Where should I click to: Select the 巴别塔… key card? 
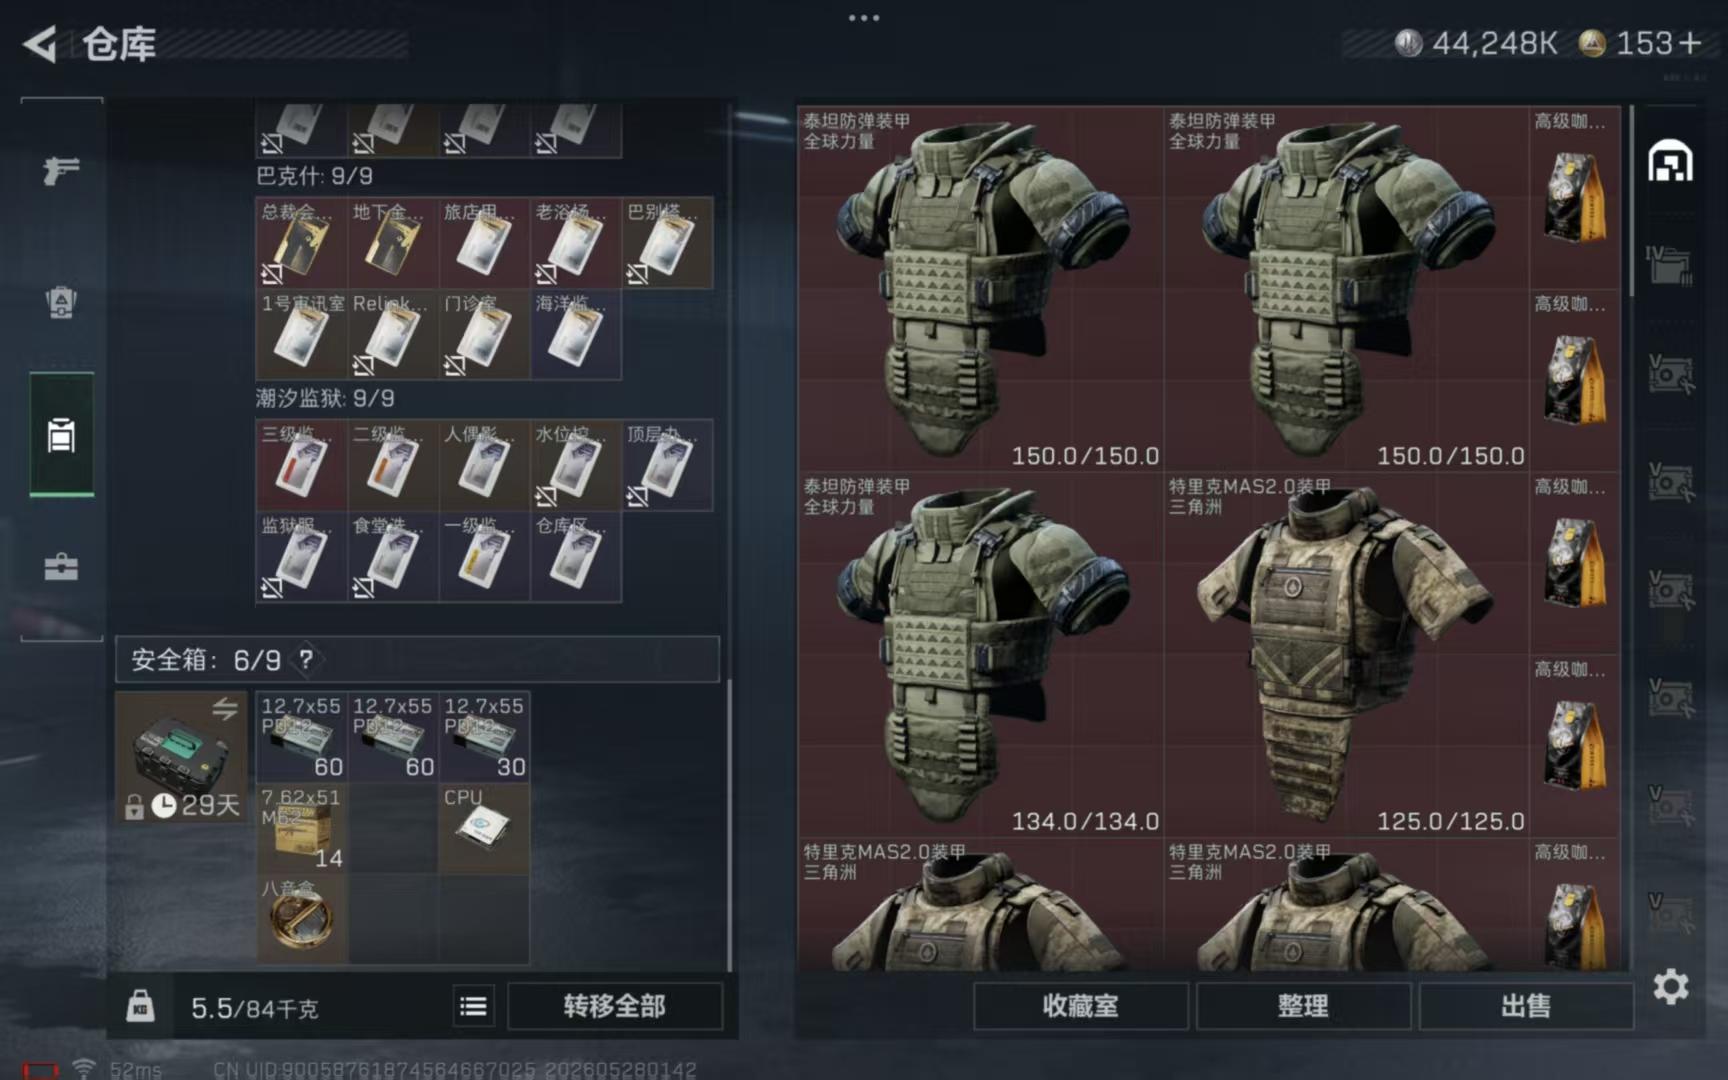point(667,243)
